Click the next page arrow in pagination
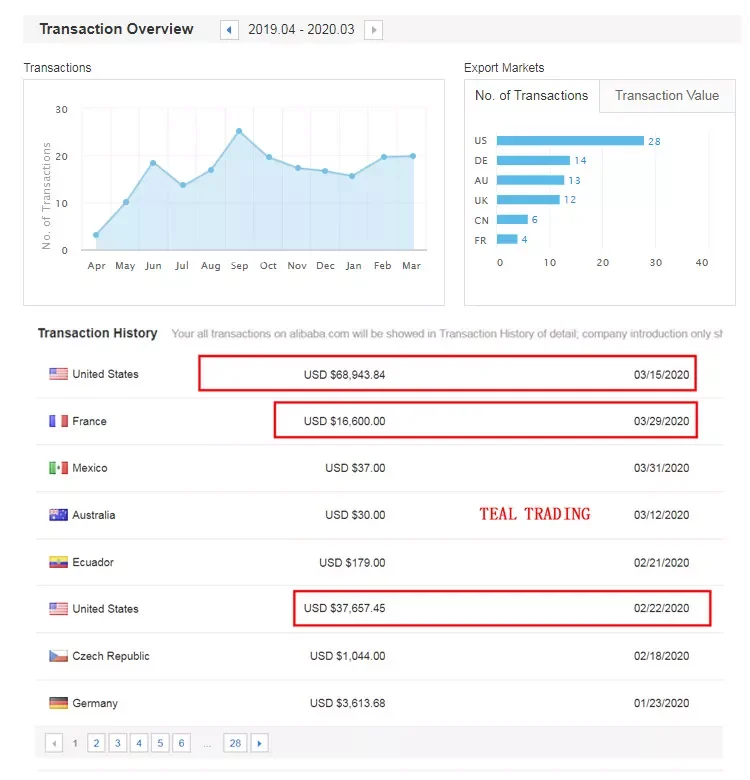750x780 pixels. 260,743
